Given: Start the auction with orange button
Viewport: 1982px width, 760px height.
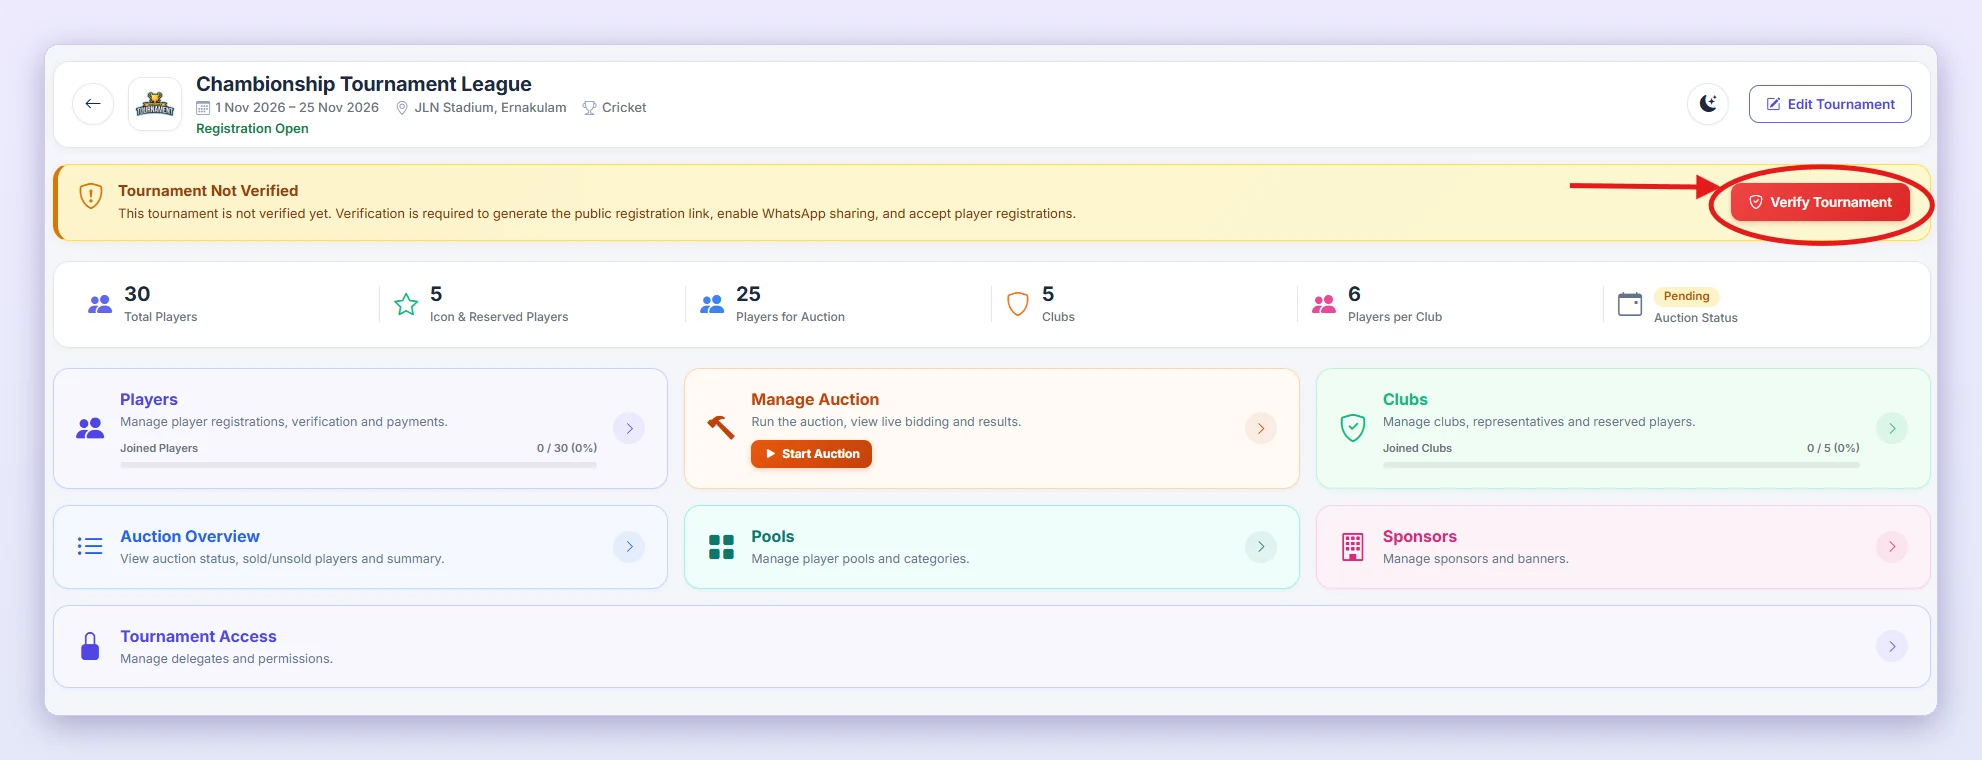Looking at the screenshot, I should [811, 454].
